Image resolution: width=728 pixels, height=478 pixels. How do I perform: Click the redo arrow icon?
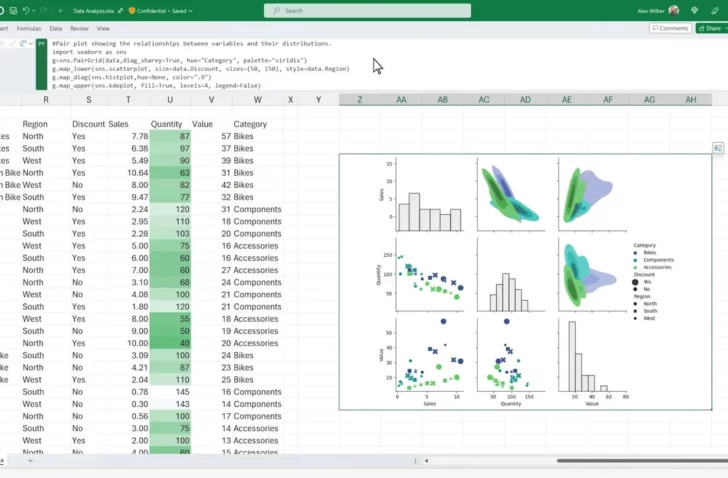click(44, 10)
